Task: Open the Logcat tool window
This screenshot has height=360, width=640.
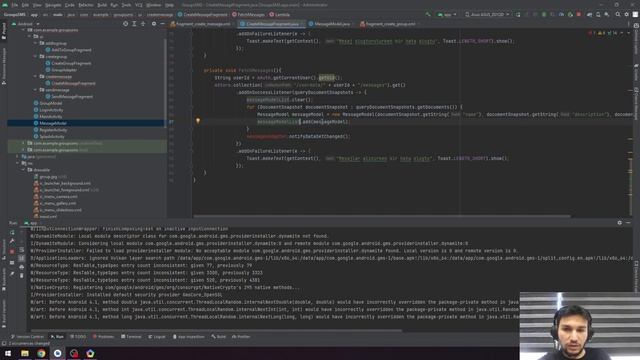Action: (x=157, y=337)
